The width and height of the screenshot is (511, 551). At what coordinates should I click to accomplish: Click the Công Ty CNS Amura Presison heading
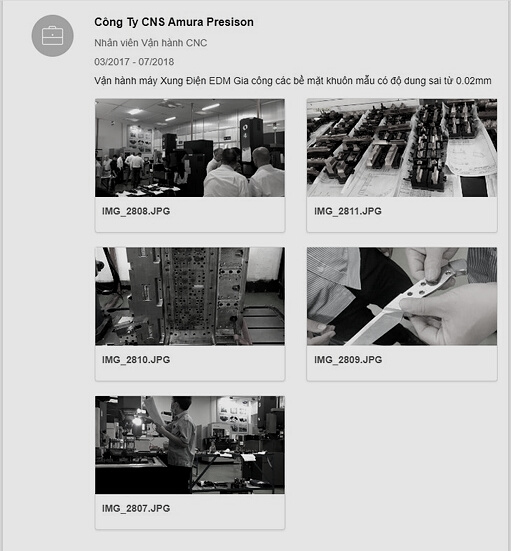174,22
